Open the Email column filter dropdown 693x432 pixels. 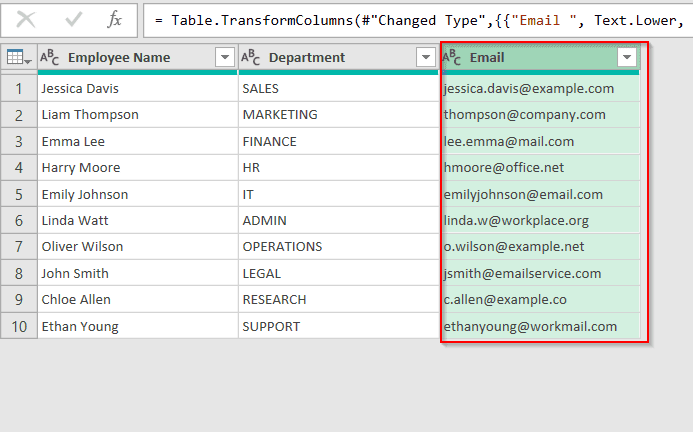(627, 57)
